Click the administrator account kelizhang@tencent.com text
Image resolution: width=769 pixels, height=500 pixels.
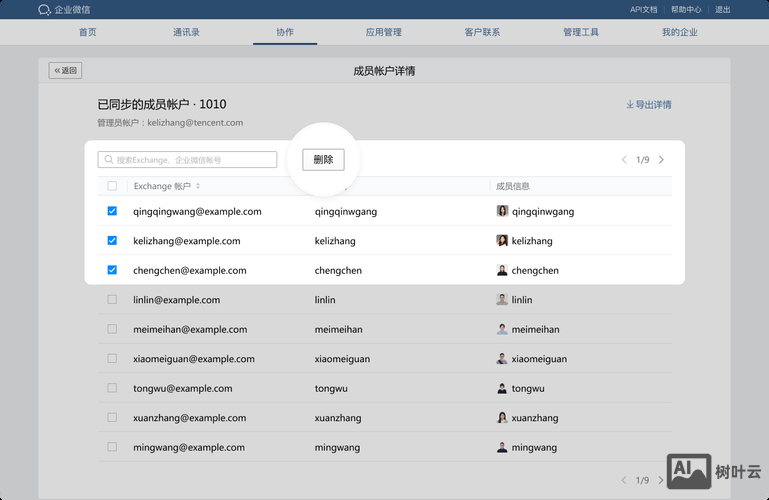coord(195,123)
